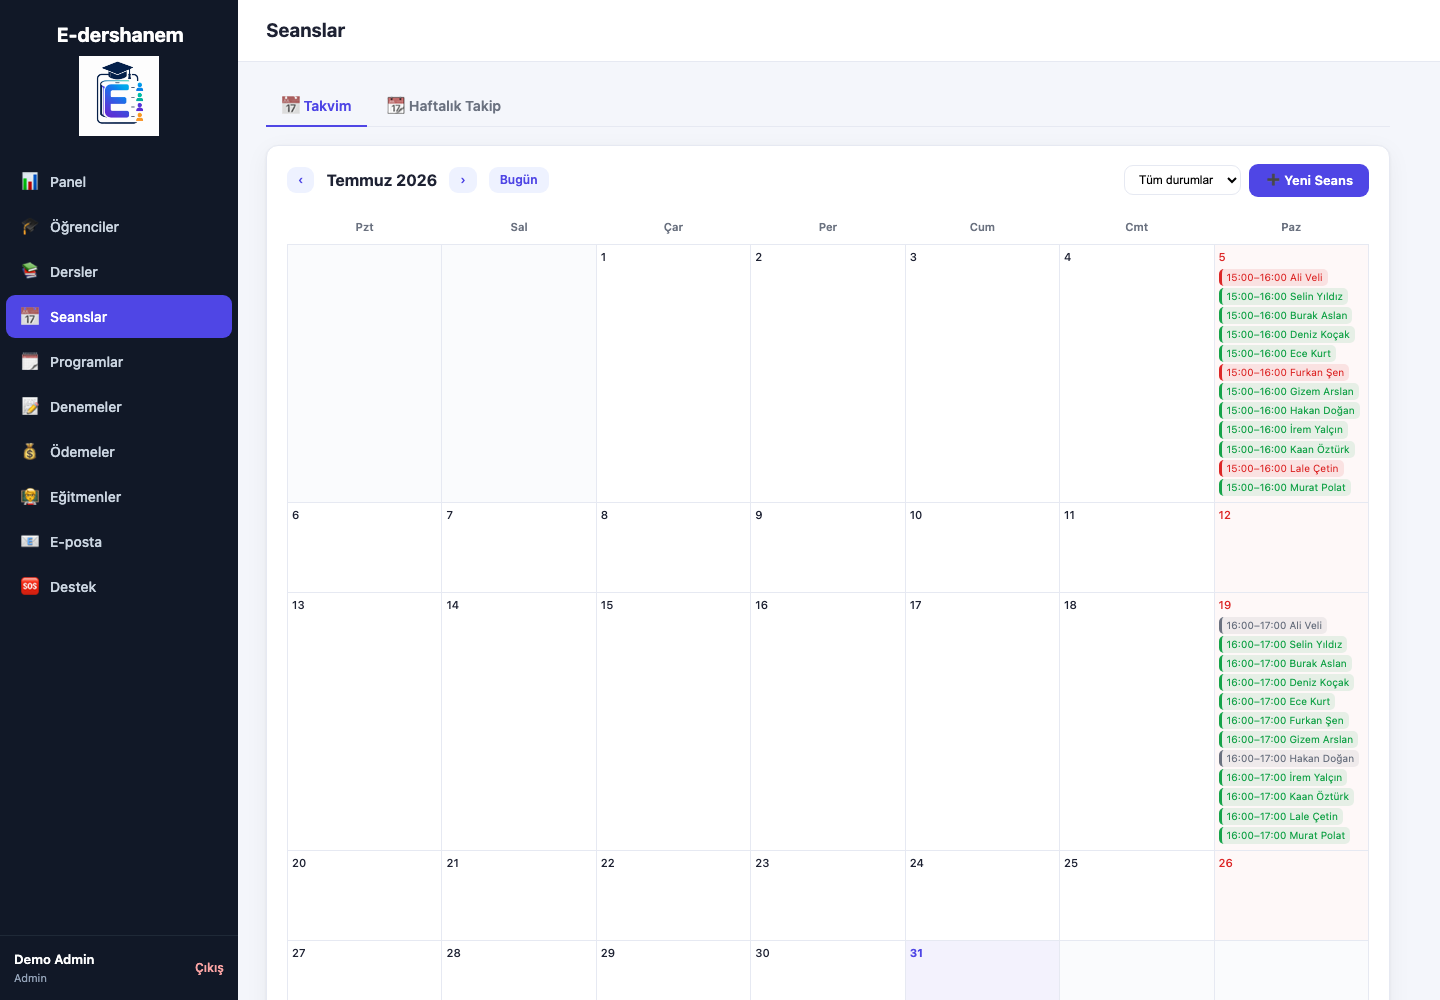1440x1000 pixels.
Task: Open the 16:00–17:00 Ece Kurt session
Action: coord(1277,702)
